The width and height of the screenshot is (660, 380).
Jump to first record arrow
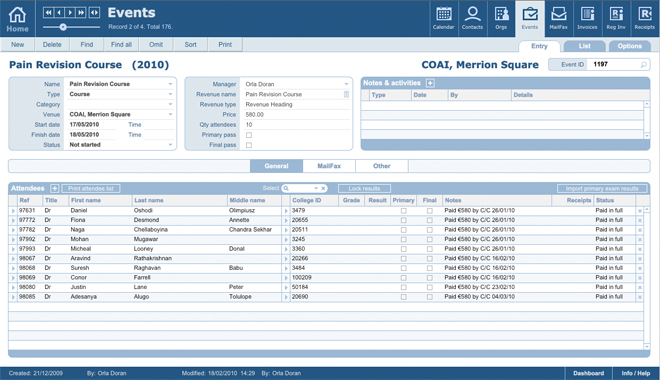pos(49,13)
